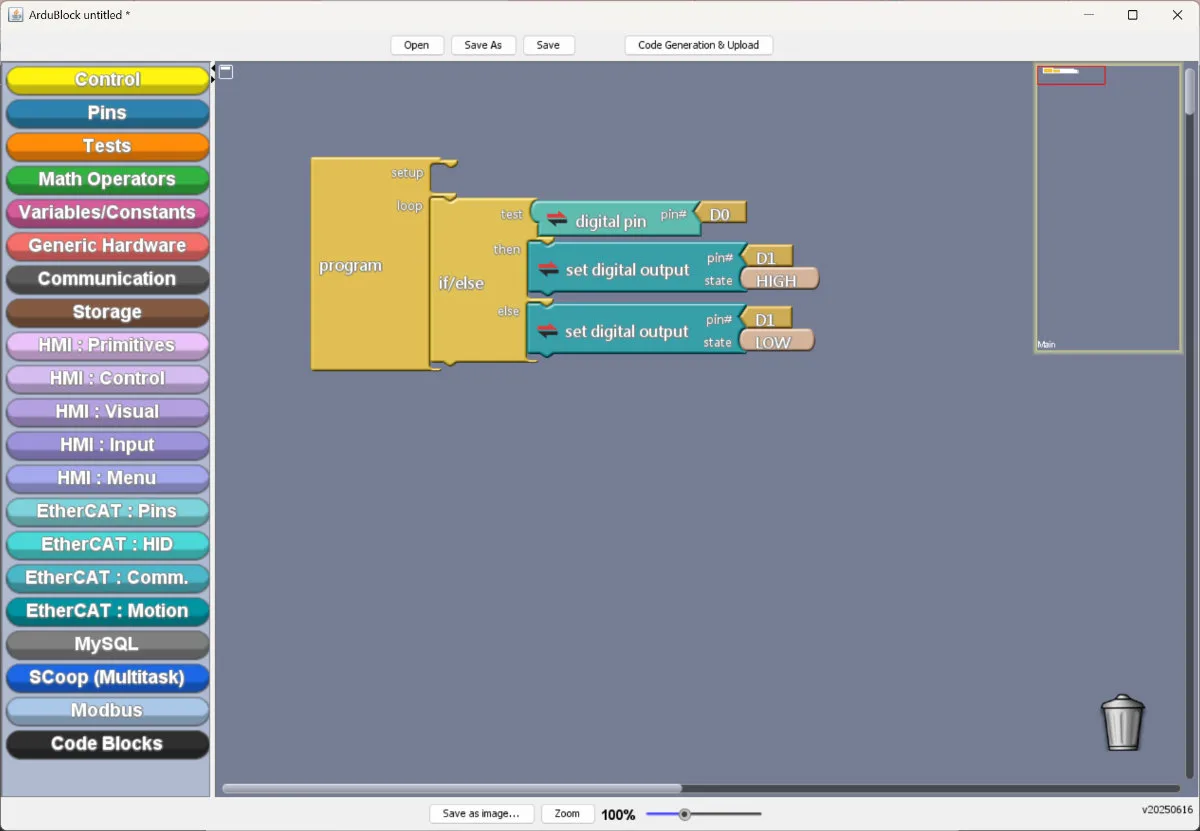This screenshot has width=1200, height=831.
Task: Collapse the block drawer sidebar arrows
Action: coord(212,73)
